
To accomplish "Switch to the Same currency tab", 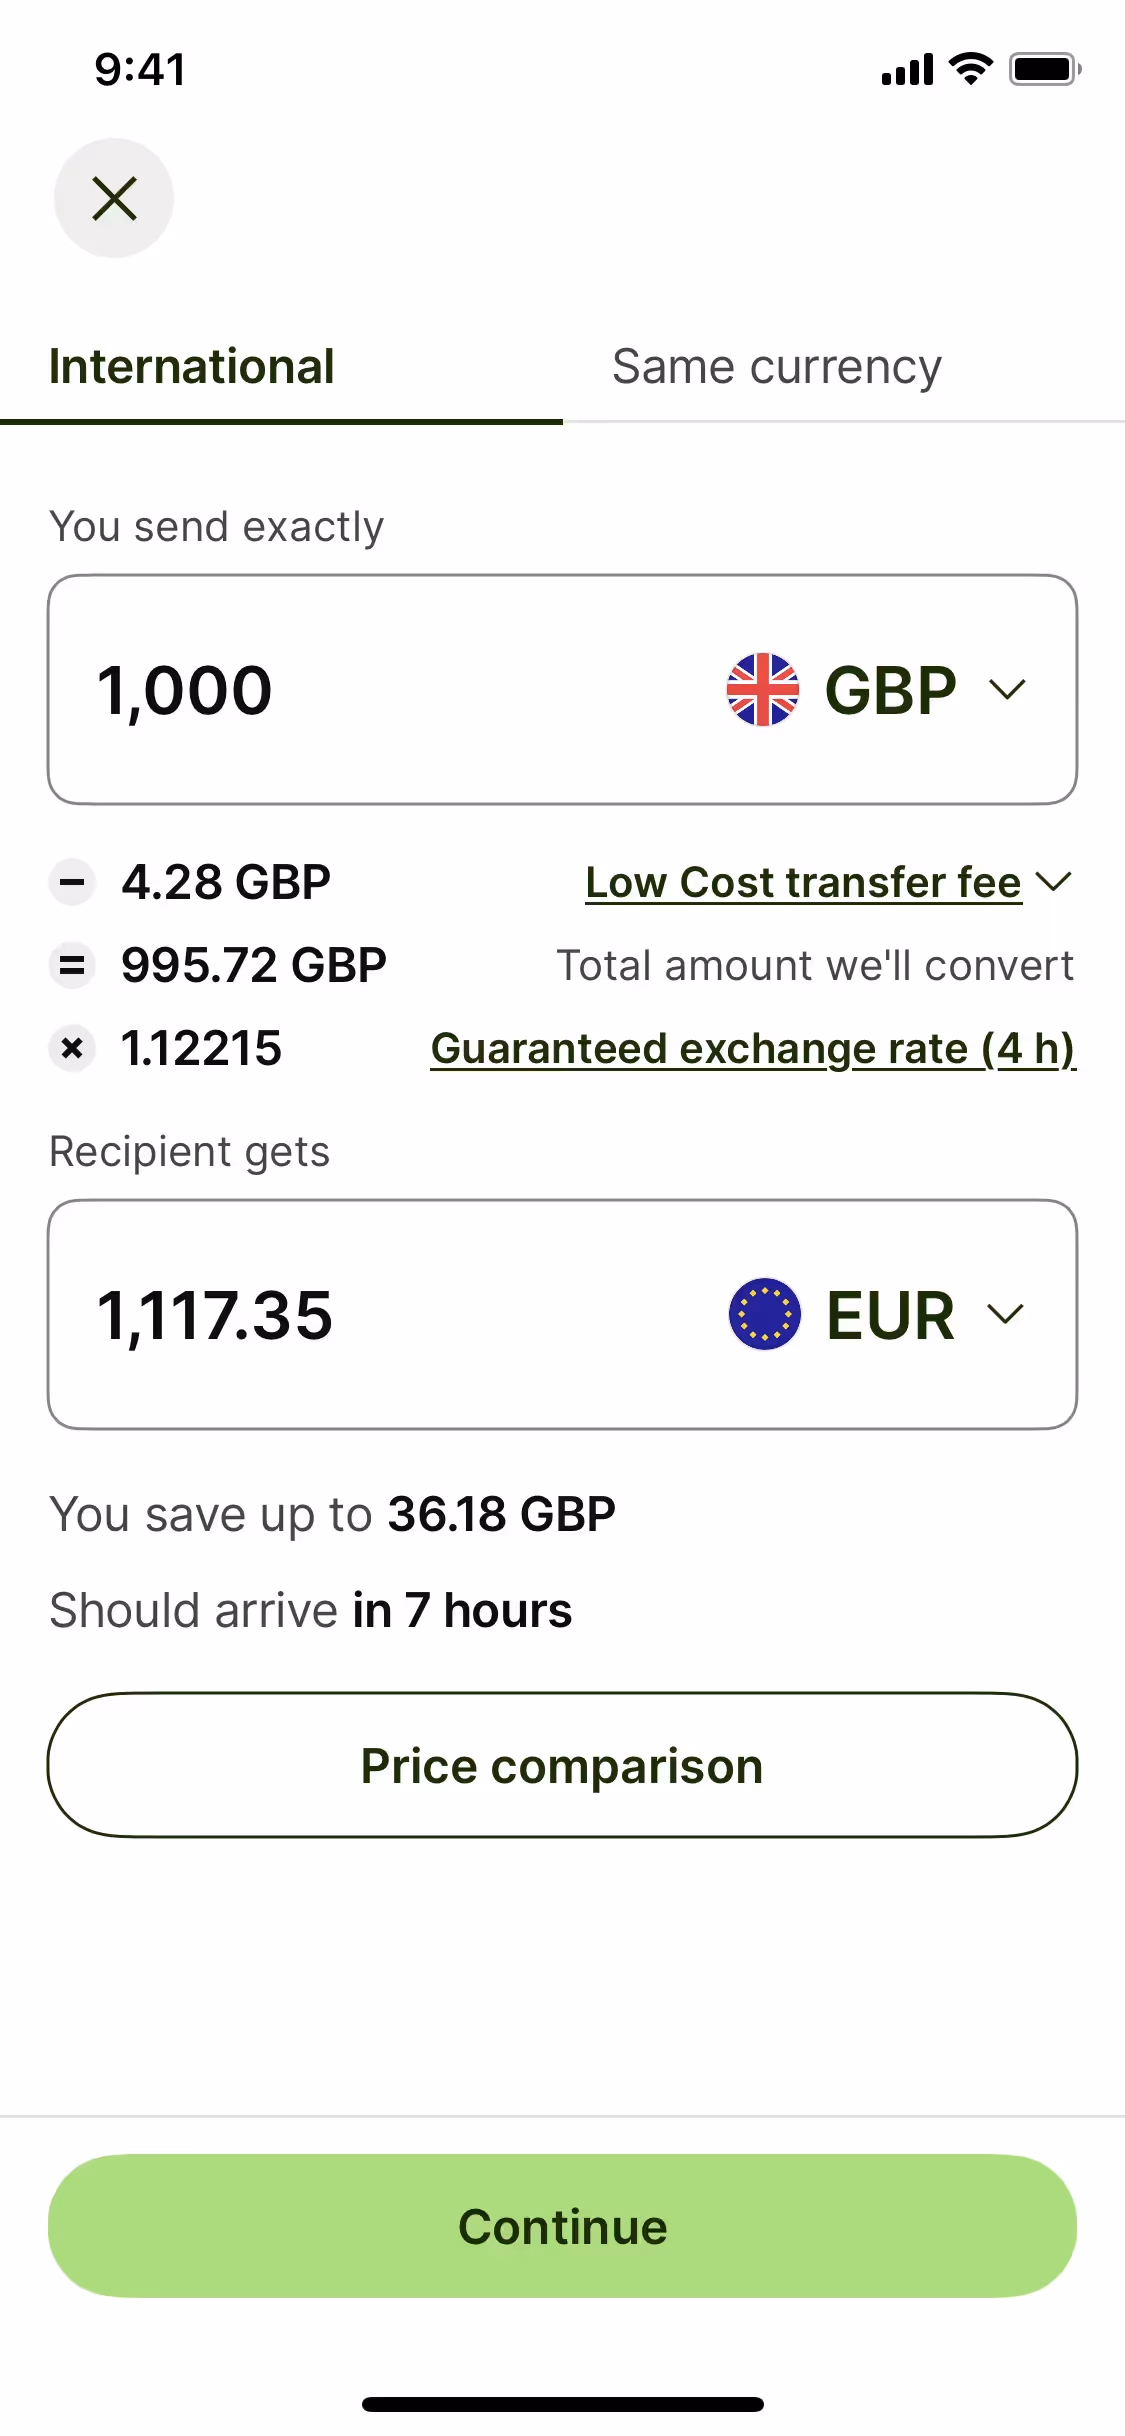I will pos(776,367).
